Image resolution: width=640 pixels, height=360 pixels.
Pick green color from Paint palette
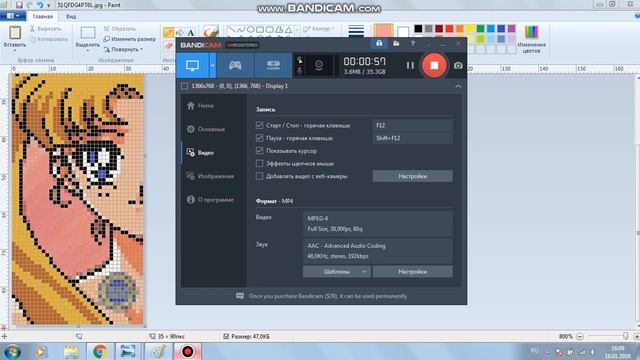pos(480,29)
